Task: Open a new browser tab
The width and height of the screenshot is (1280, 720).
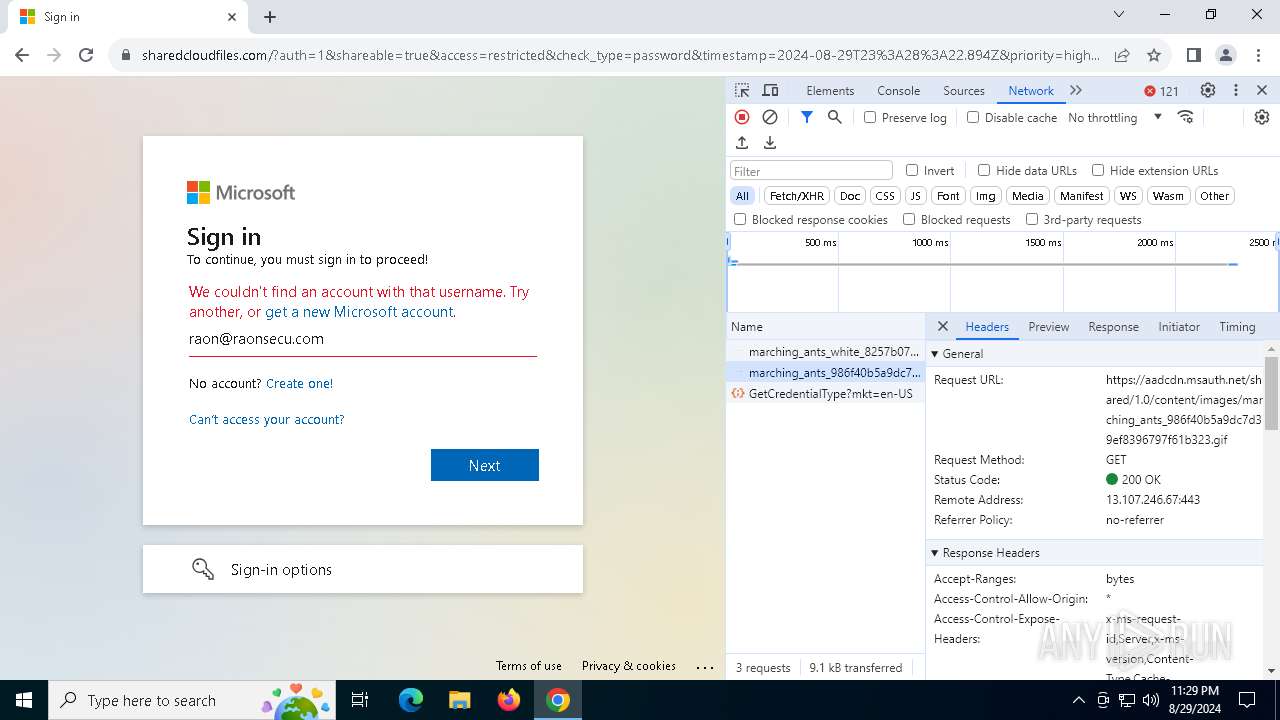Action: tap(270, 17)
